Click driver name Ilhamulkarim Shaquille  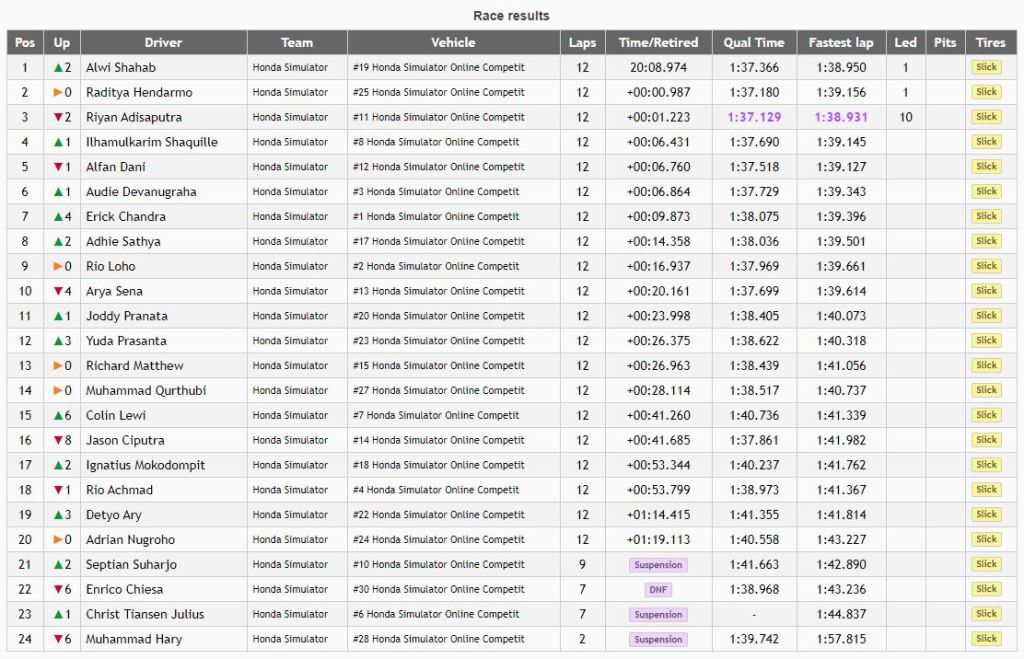tap(151, 142)
